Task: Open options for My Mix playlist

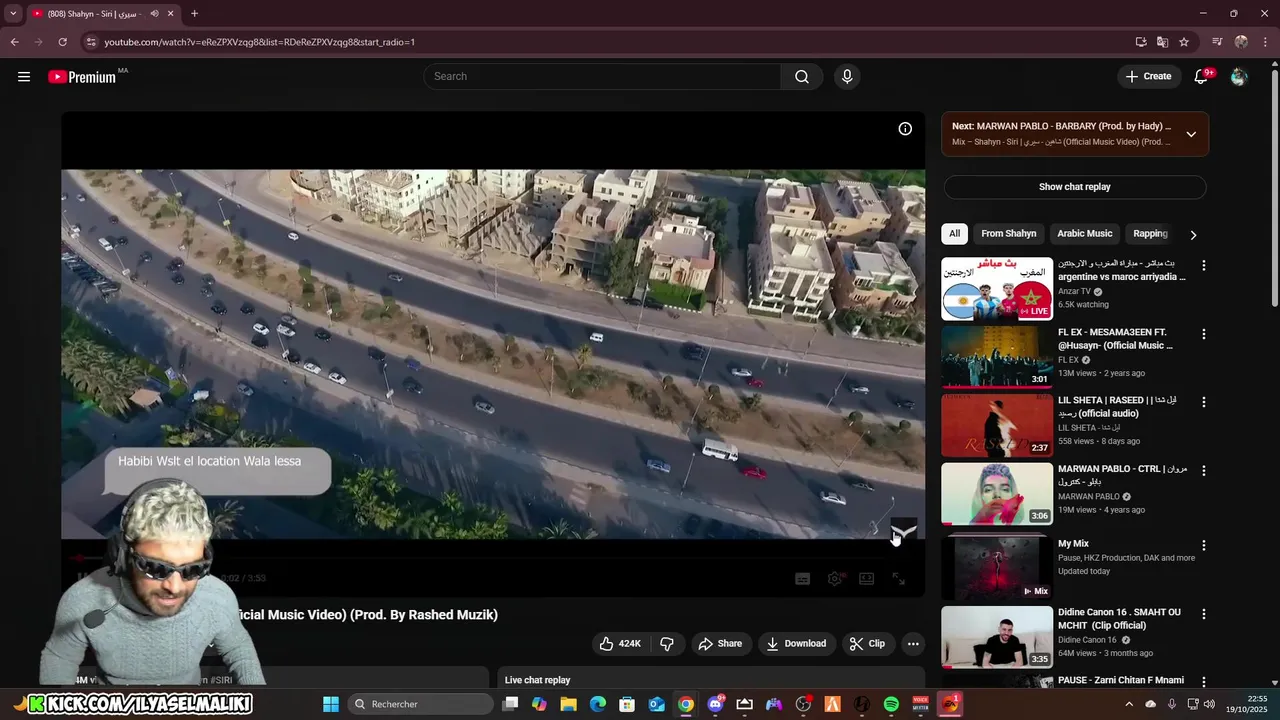Action: click(x=1204, y=546)
